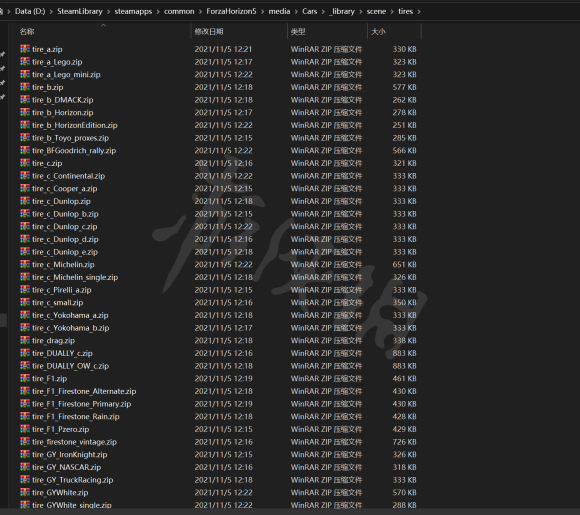580x515 pixels.
Task: Go to the SteamLibrary breadcrumb folder
Action: tap(80, 11)
